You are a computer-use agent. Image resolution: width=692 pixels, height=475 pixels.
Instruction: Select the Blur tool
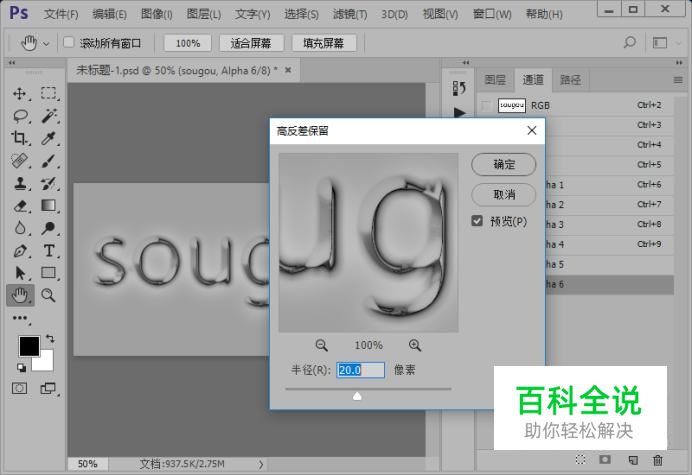tap(19, 228)
